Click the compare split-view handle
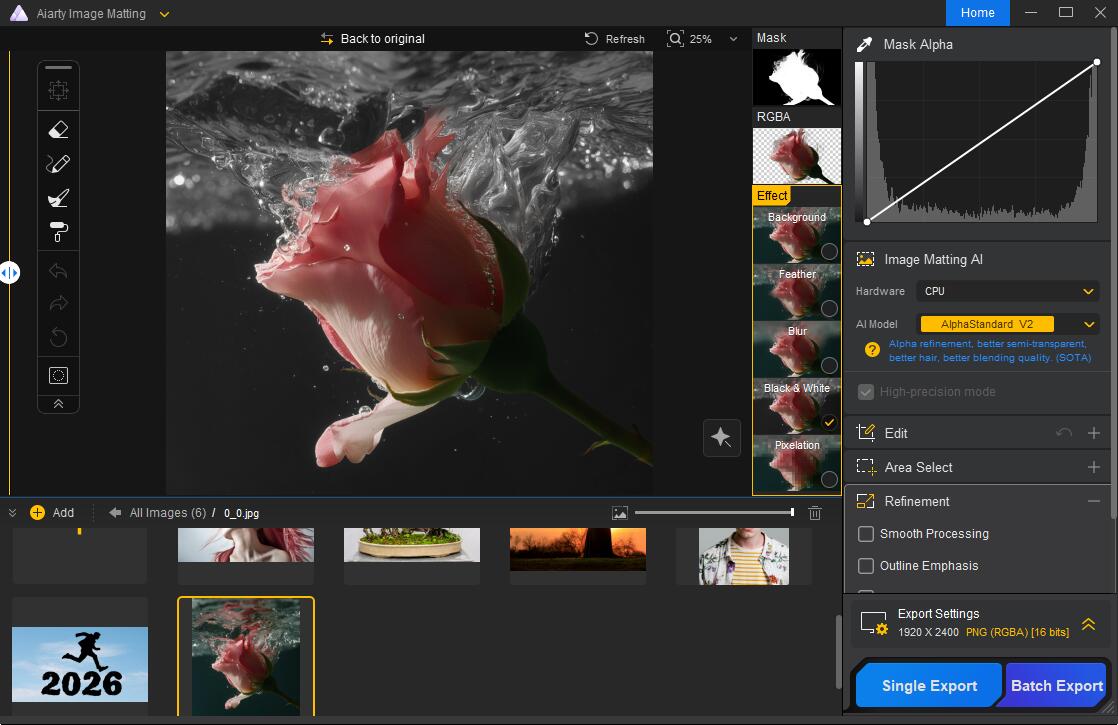Image resolution: width=1118 pixels, height=725 pixels. (9, 272)
